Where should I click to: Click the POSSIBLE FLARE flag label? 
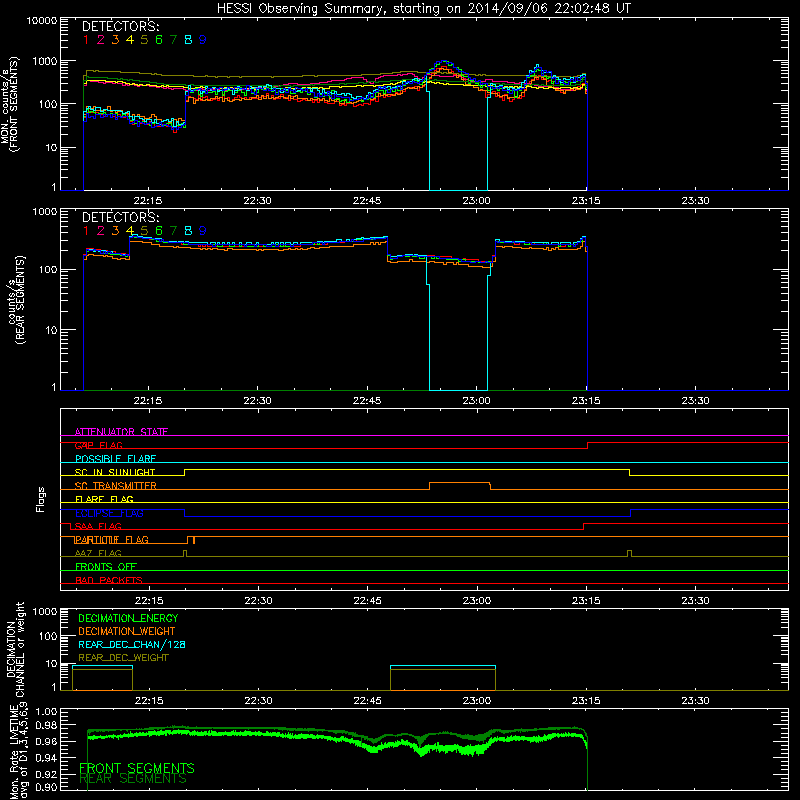click(115, 459)
